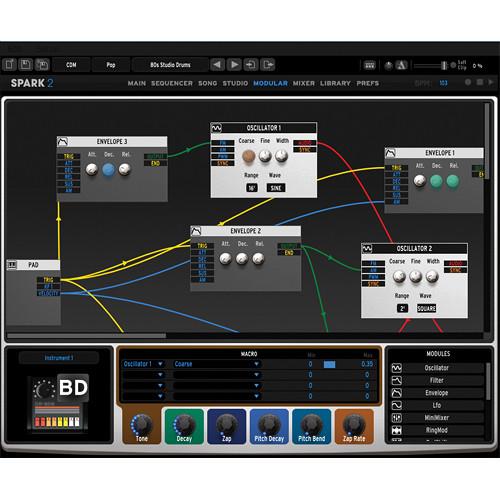The image size is (500, 500).
Task: Open the second macro row module dropdown
Action: [143, 375]
